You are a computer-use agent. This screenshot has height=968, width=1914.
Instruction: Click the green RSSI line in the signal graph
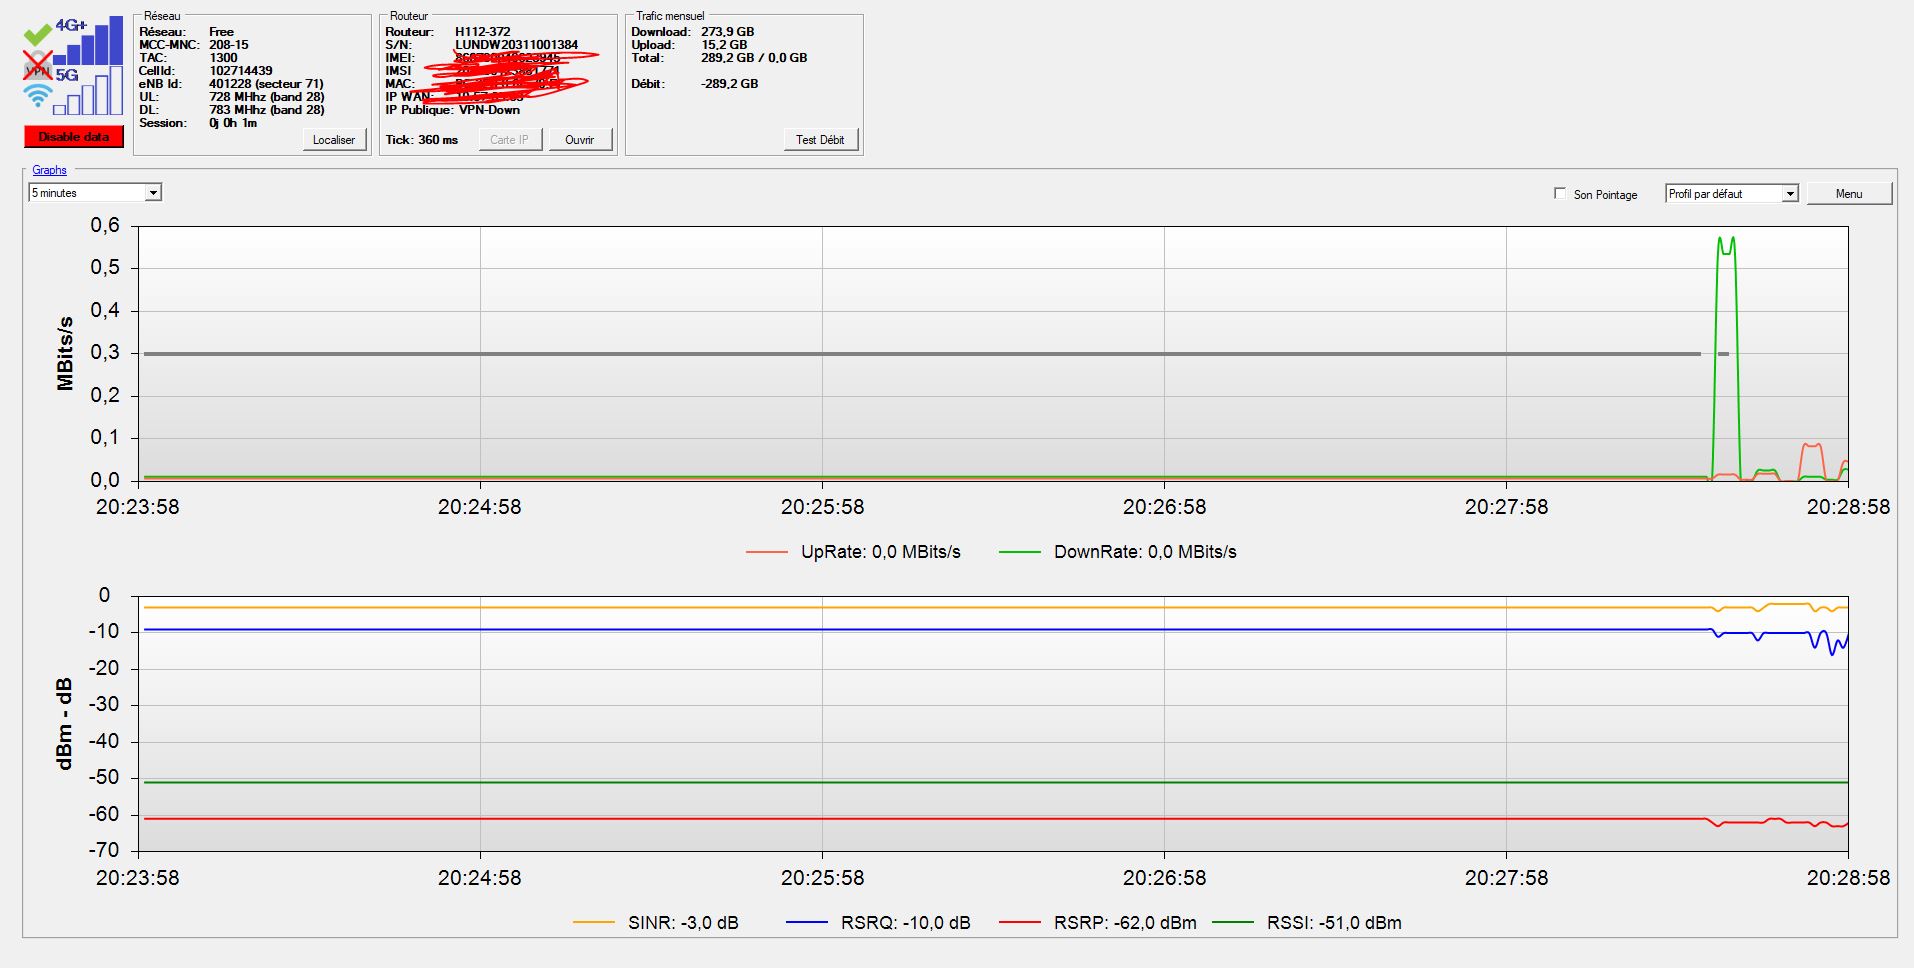(x=996, y=782)
